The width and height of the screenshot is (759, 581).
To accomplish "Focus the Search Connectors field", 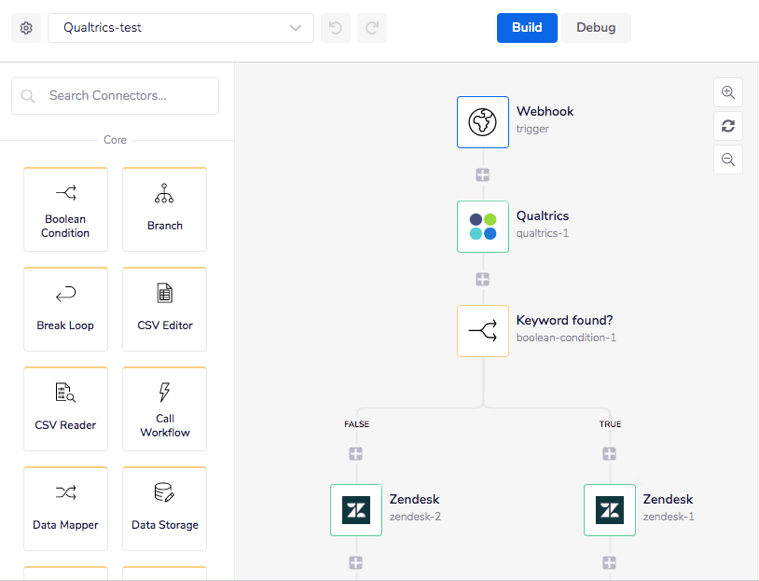I will [115, 96].
